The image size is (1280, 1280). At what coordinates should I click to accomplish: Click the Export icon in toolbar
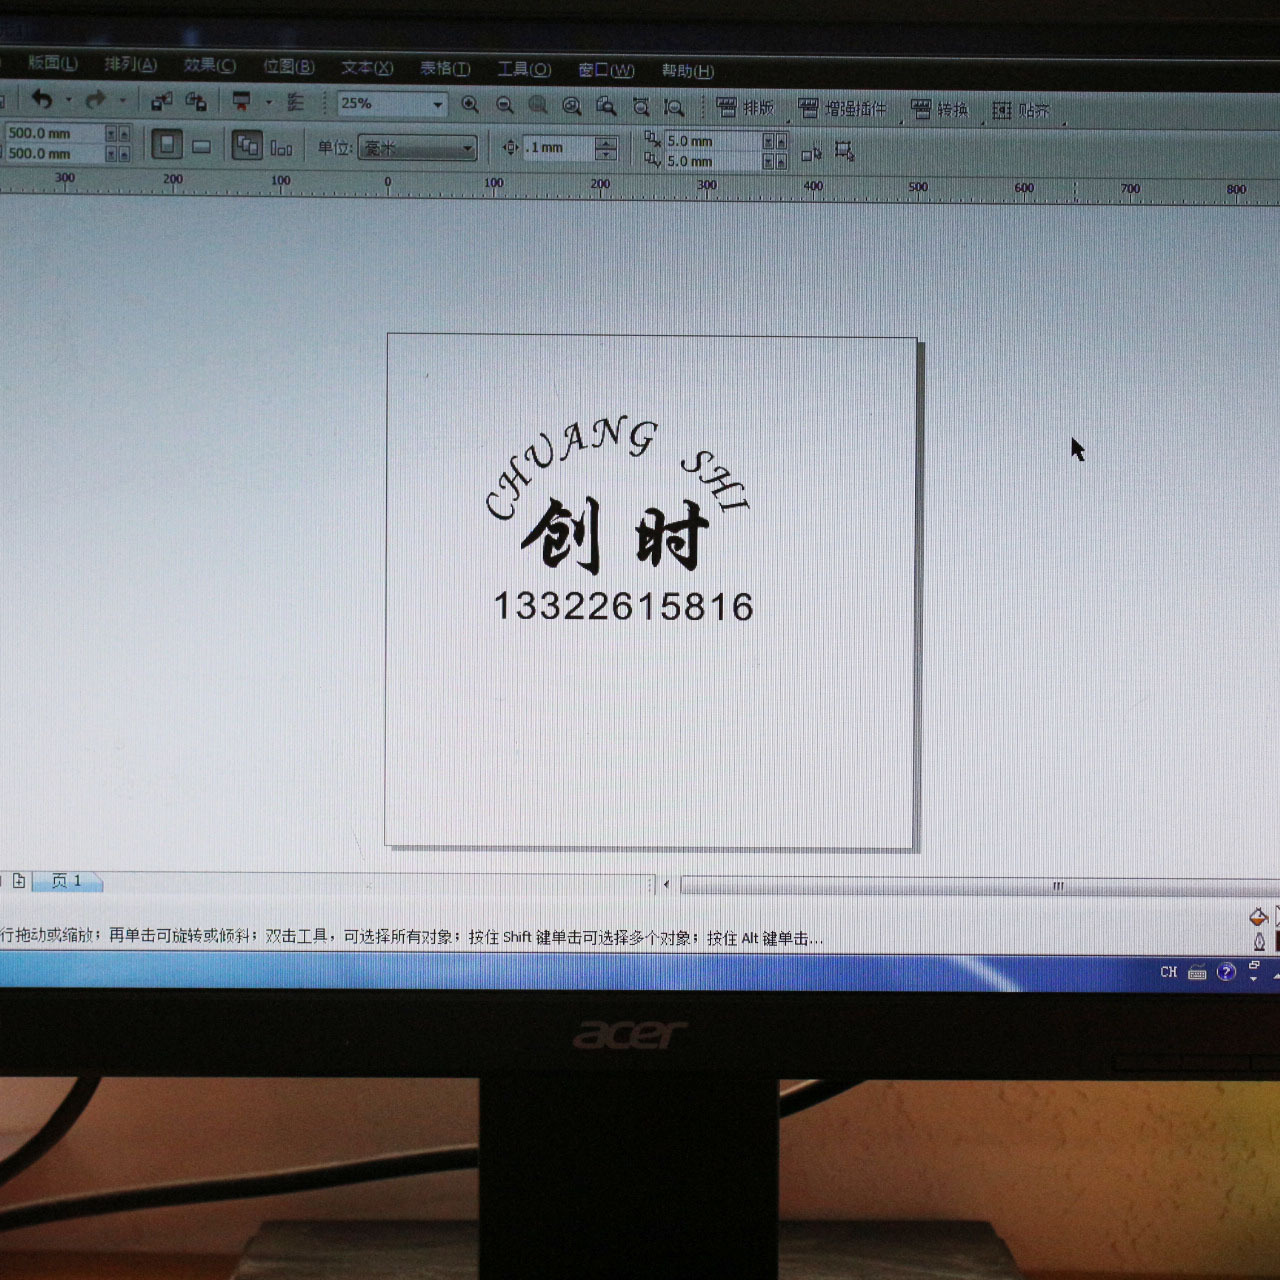coord(196,101)
